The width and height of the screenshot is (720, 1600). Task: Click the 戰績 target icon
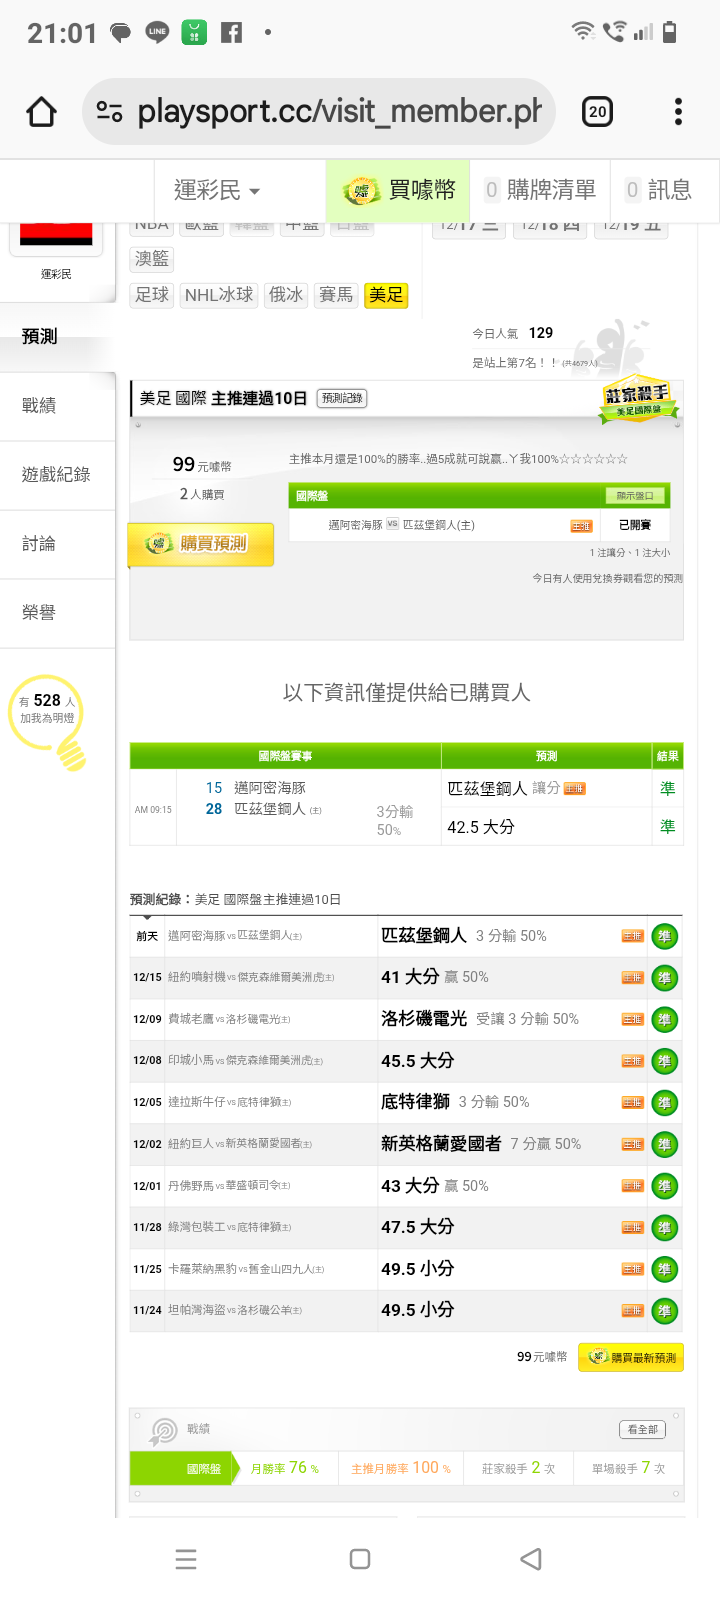(163, 1431)
